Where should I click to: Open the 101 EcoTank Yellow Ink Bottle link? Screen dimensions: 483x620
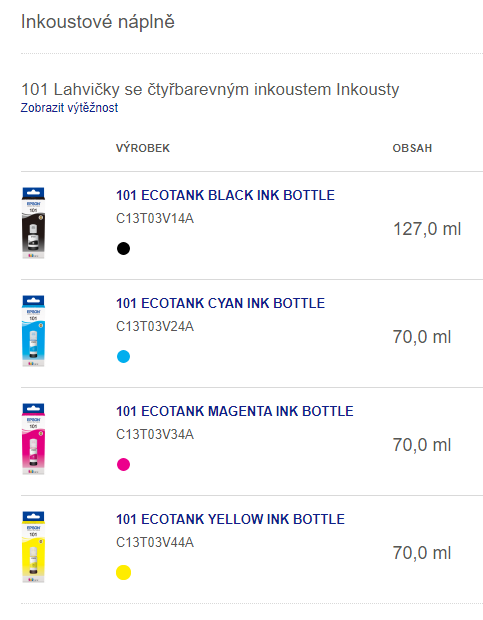230,519
